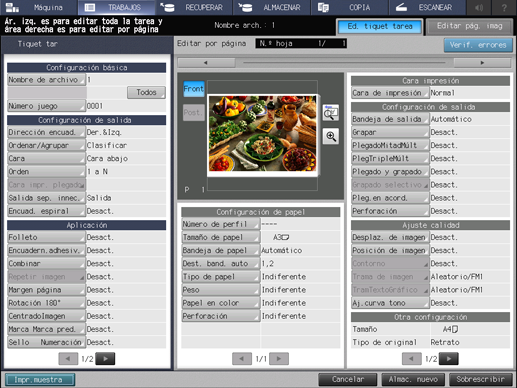The height and width of the screenshot is (388, 517).
Task: Open Encuad. espiral setting
Action: pyautogui.click(x=46, y=211)
